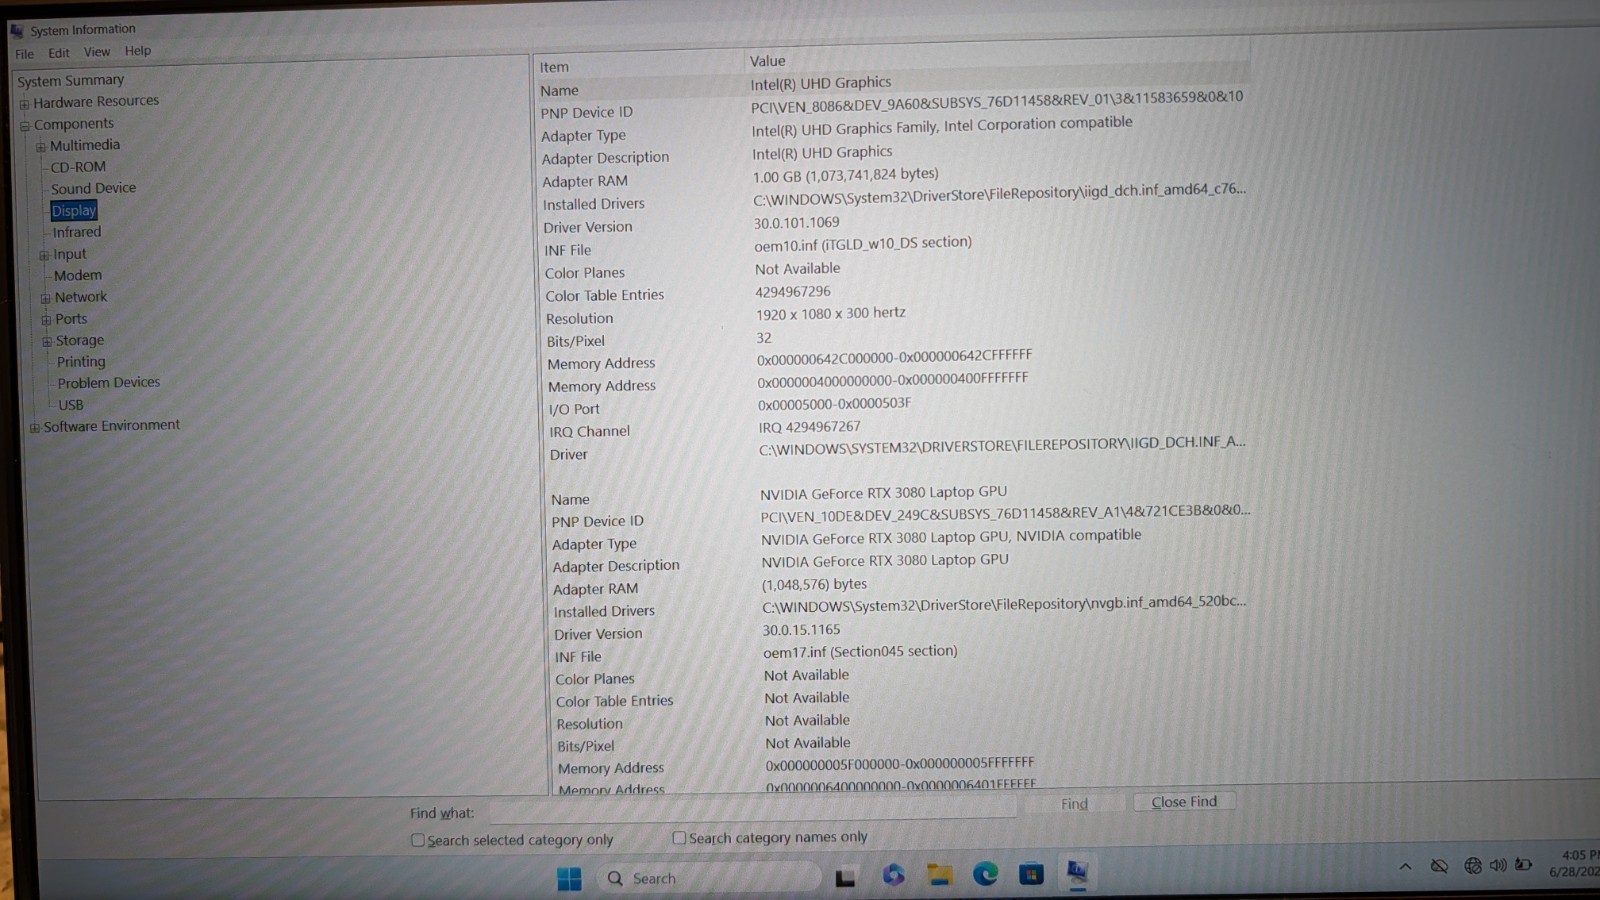Expand the Hardware Resources node
The image size is (1600, 900).
coord(24,103)
